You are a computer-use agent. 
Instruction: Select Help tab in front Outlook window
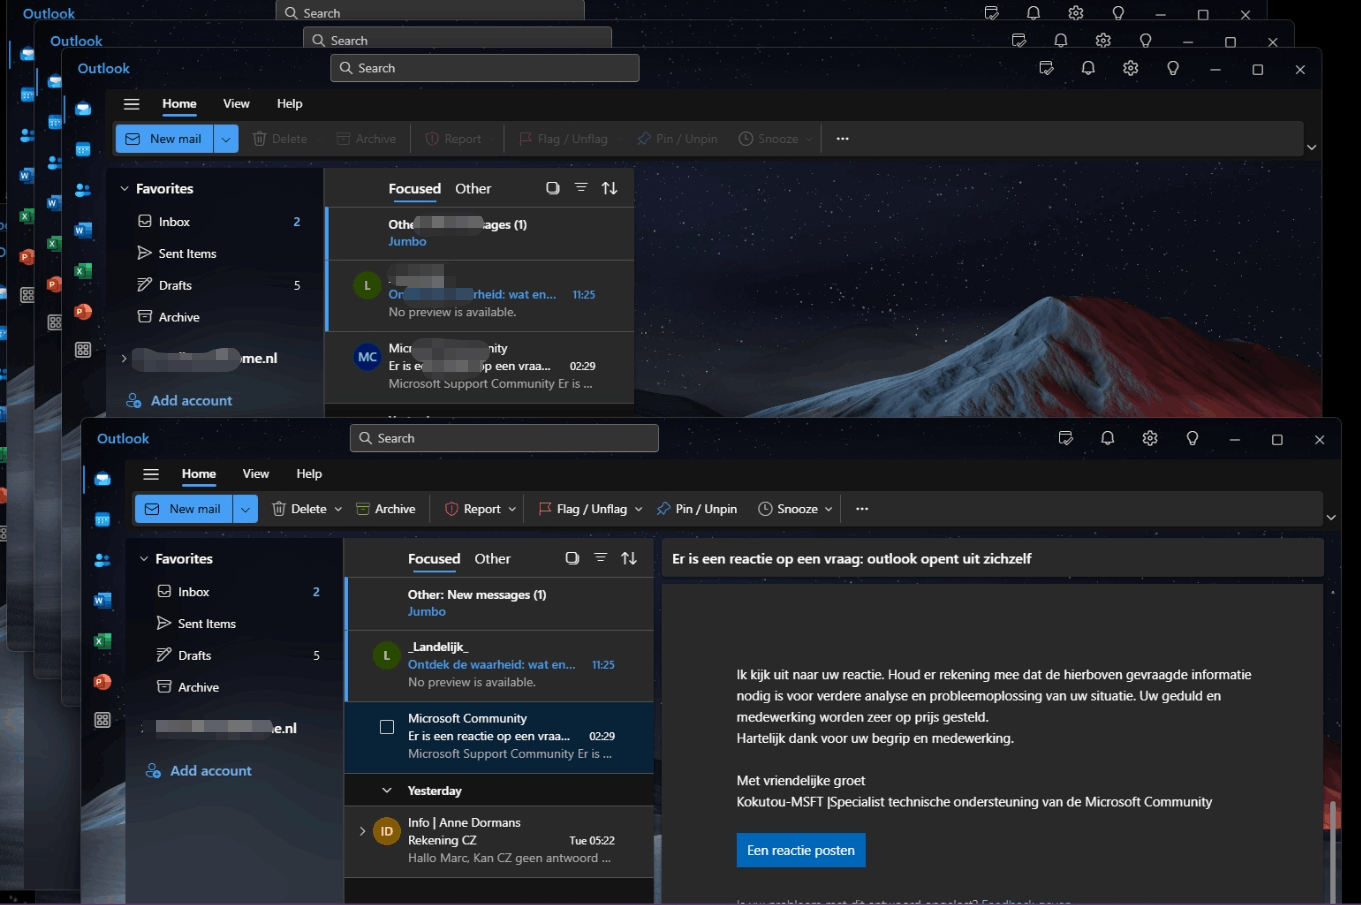(309, 474)
